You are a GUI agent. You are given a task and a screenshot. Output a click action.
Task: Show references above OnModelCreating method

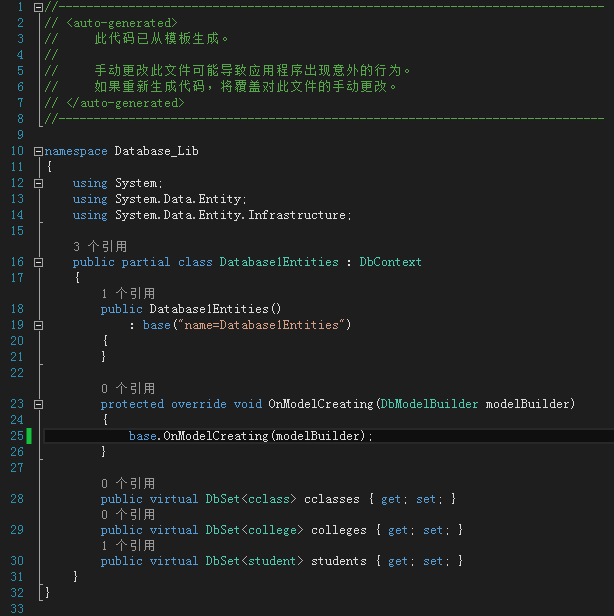(x=128, y=389)
